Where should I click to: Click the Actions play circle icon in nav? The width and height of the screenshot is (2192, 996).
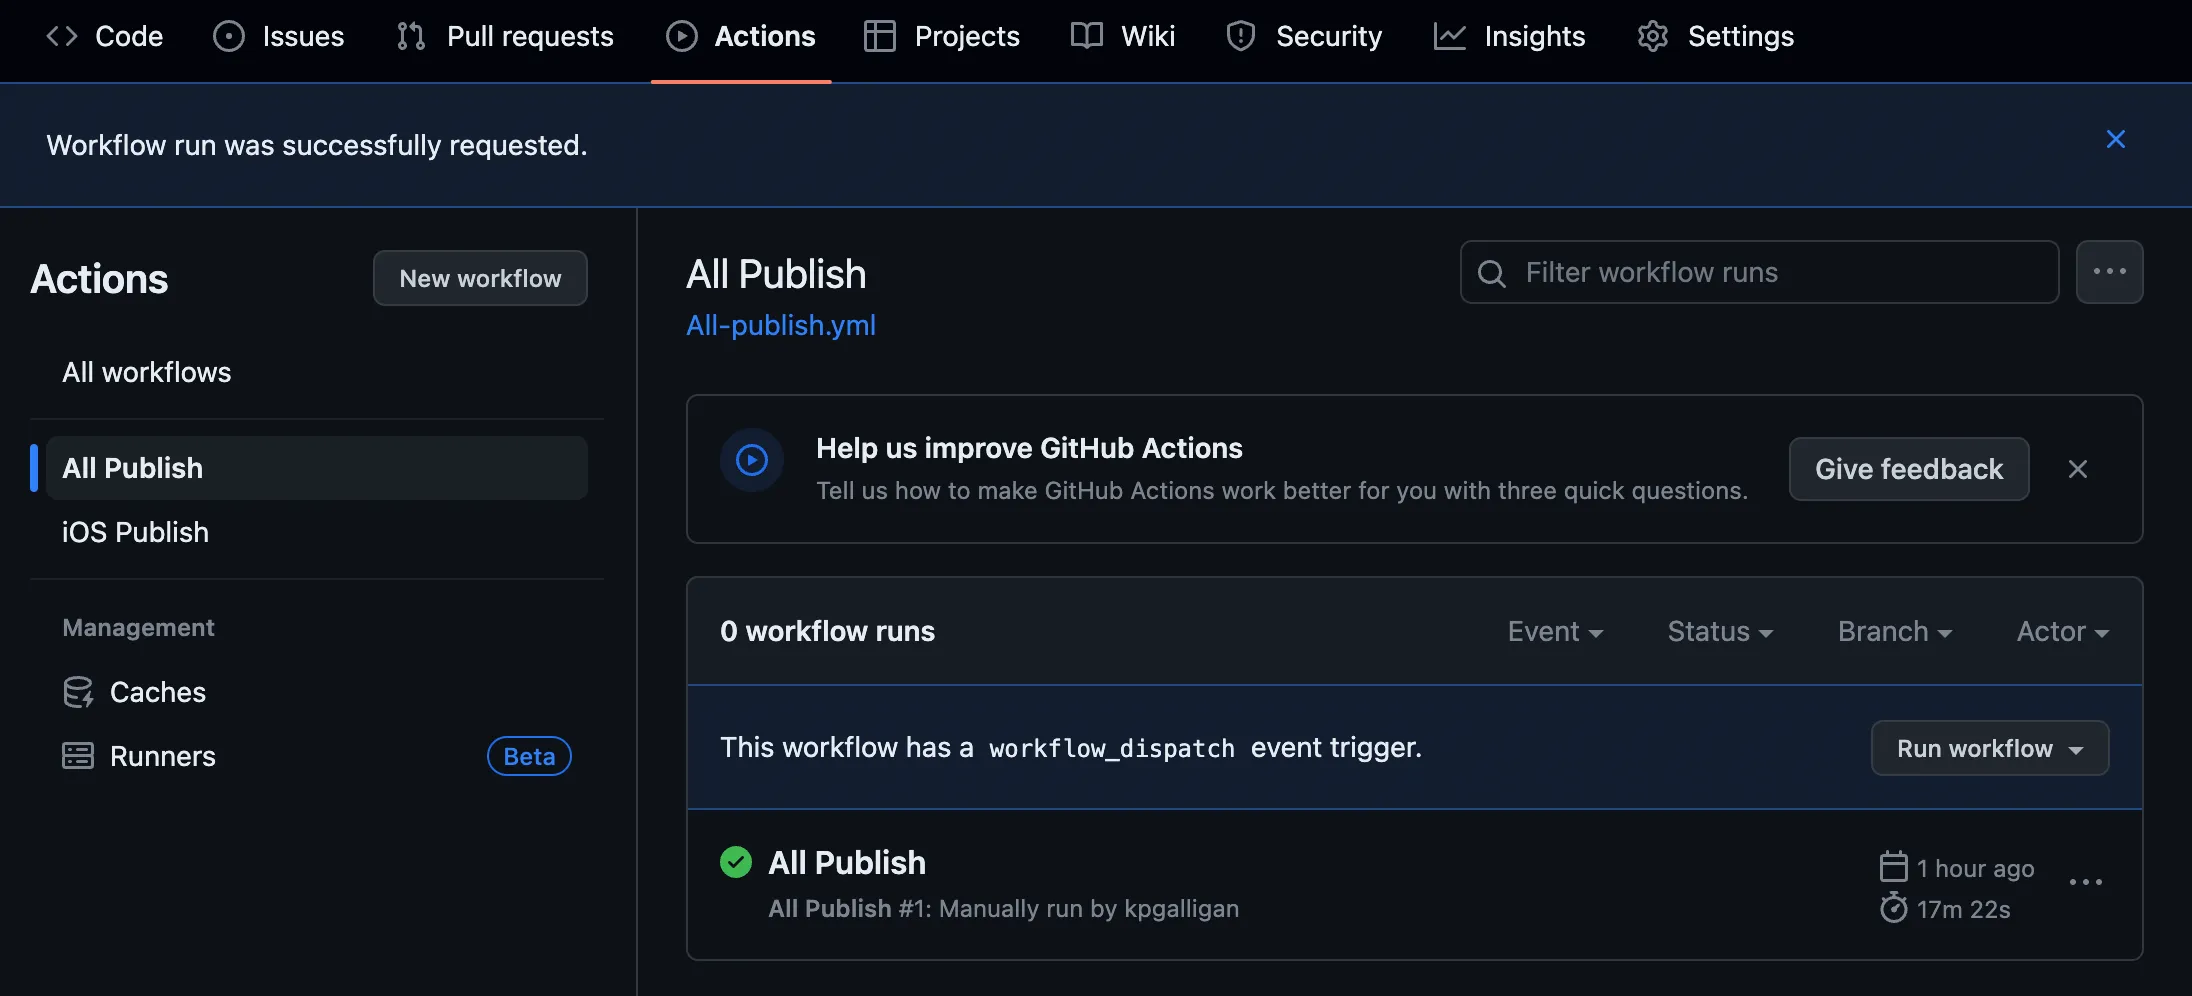point(682,36)
